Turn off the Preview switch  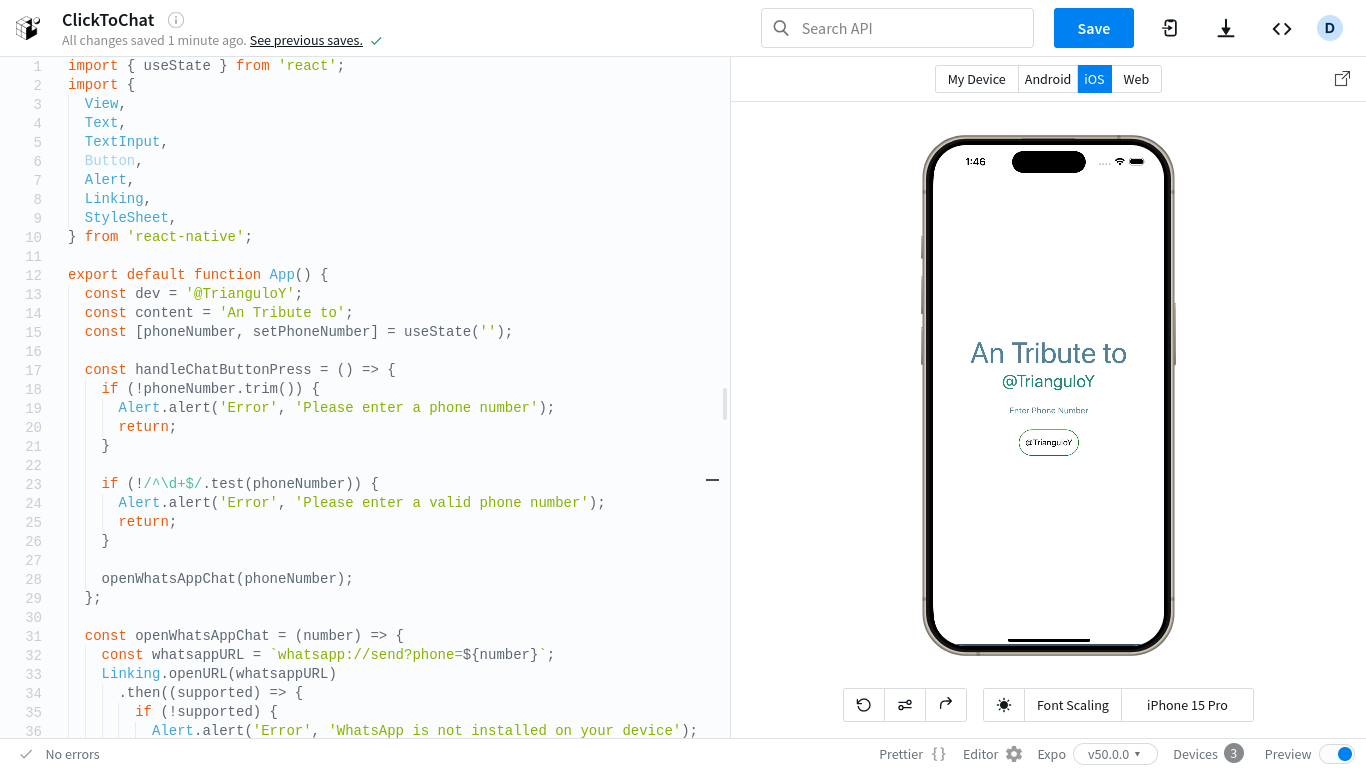1337,754
